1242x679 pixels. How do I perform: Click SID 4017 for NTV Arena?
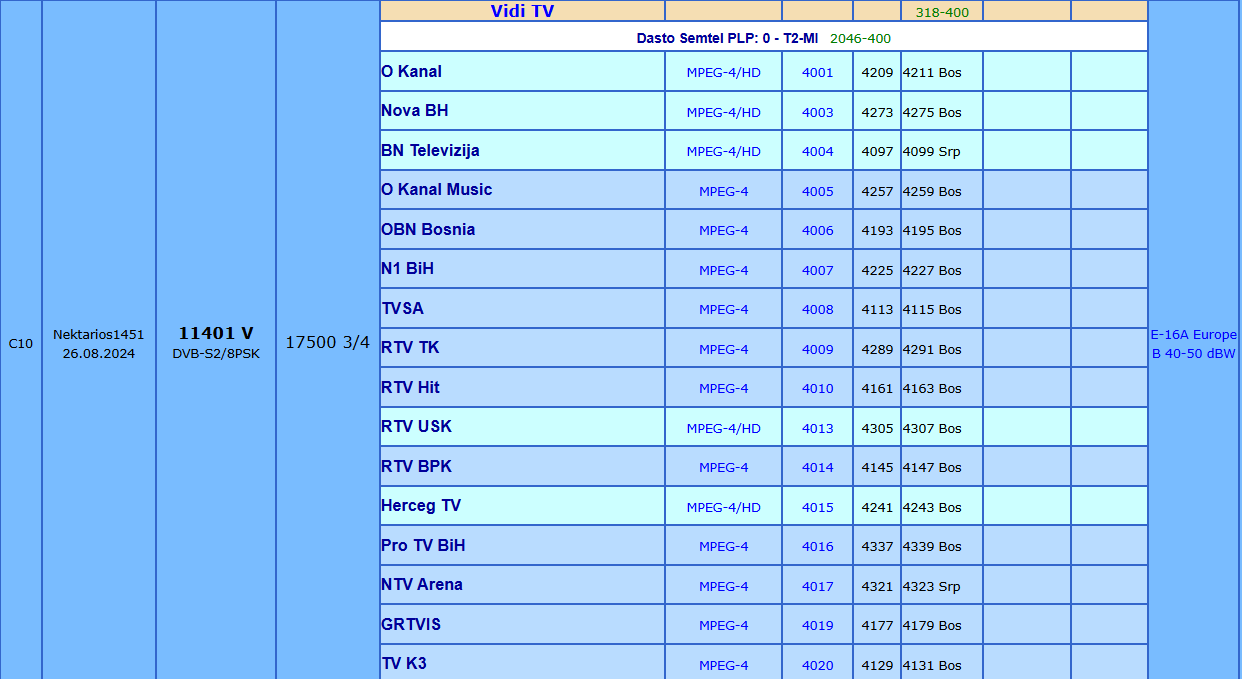[x=817, y=586]
